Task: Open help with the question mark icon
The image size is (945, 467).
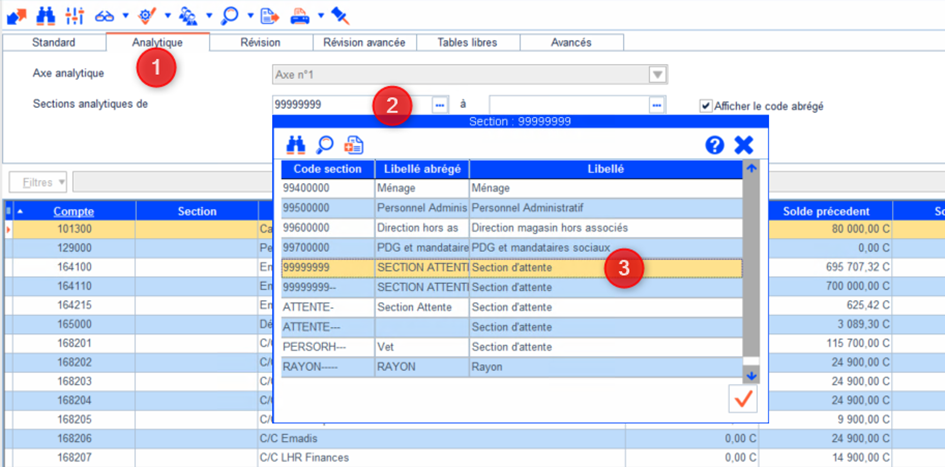Action: [x=714, y=145]
